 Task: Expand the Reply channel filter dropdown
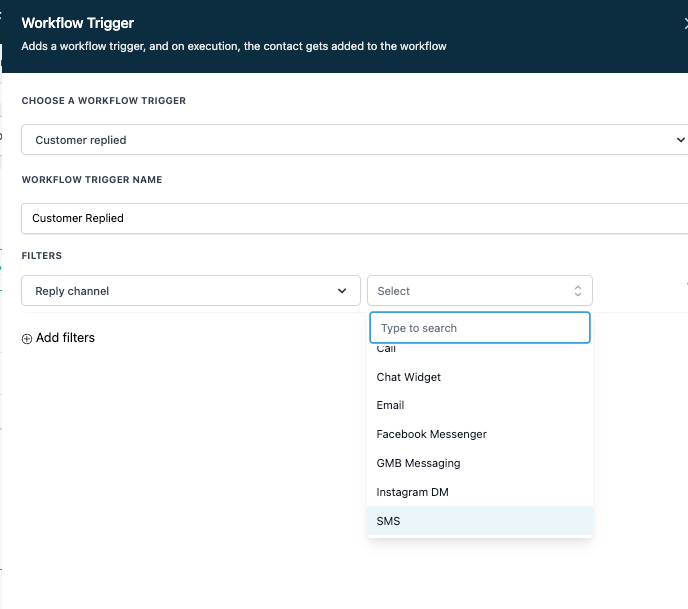[x=190, y=291]
